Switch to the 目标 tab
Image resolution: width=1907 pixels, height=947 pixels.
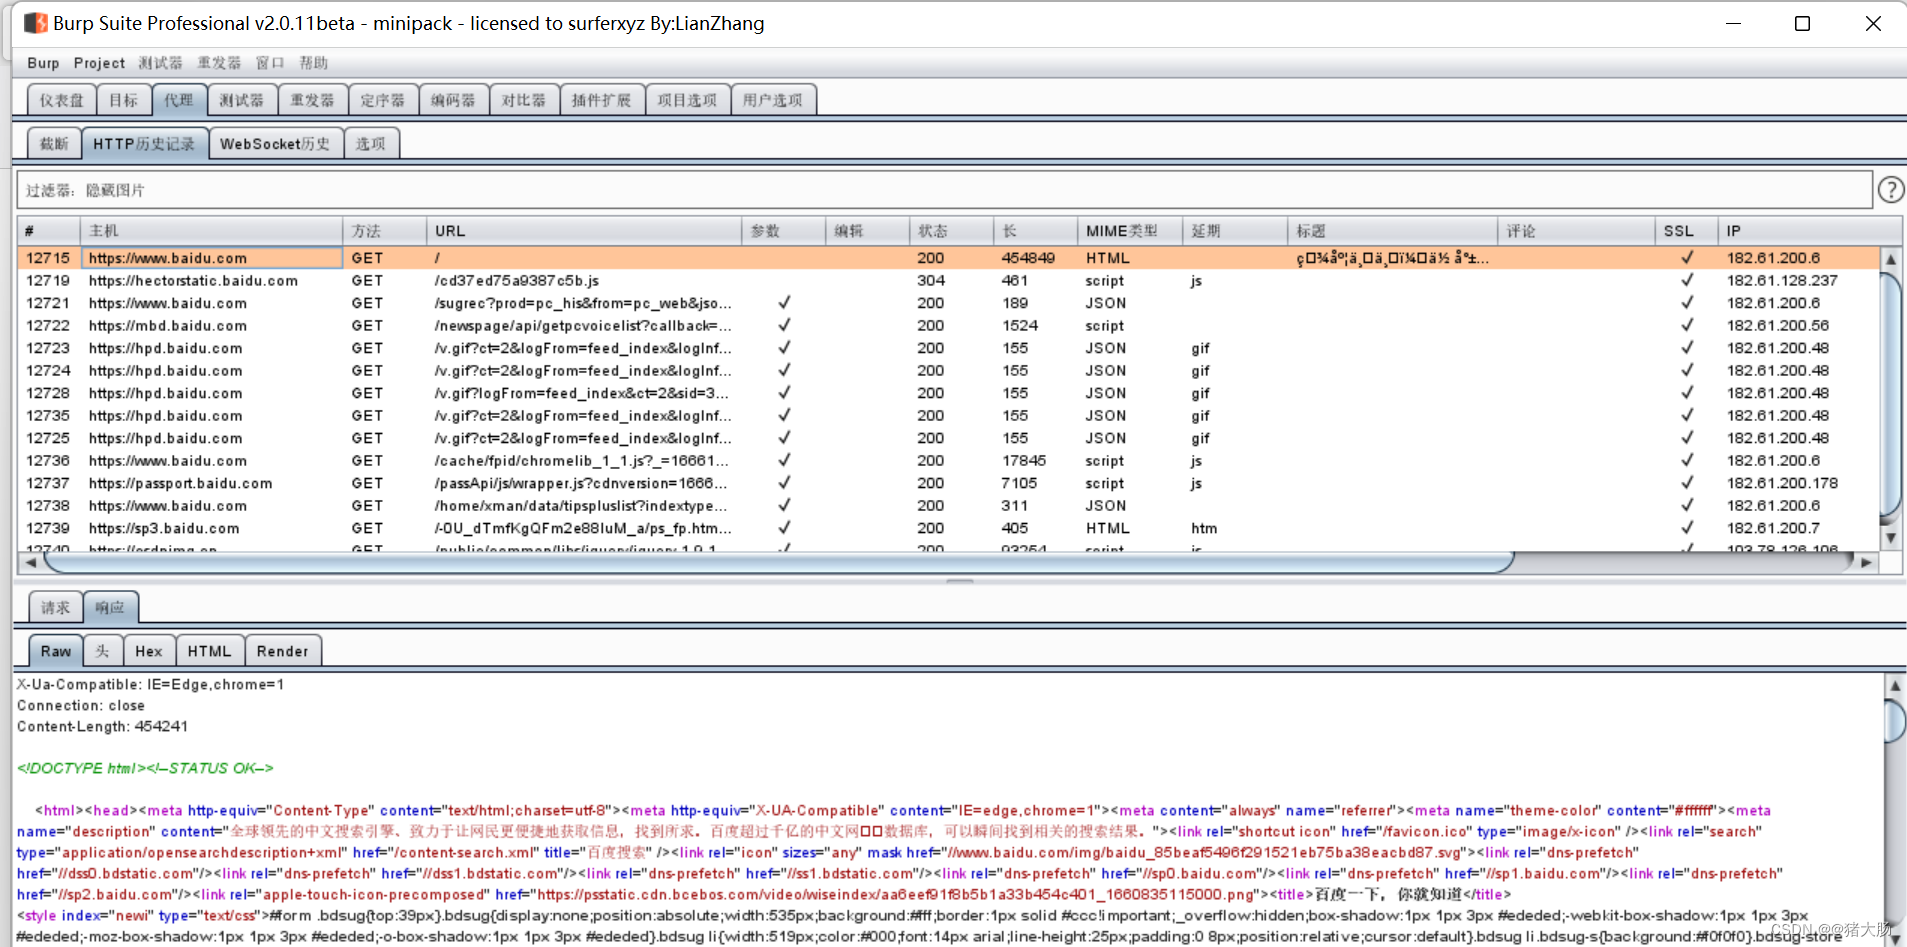tap(124, 100)
